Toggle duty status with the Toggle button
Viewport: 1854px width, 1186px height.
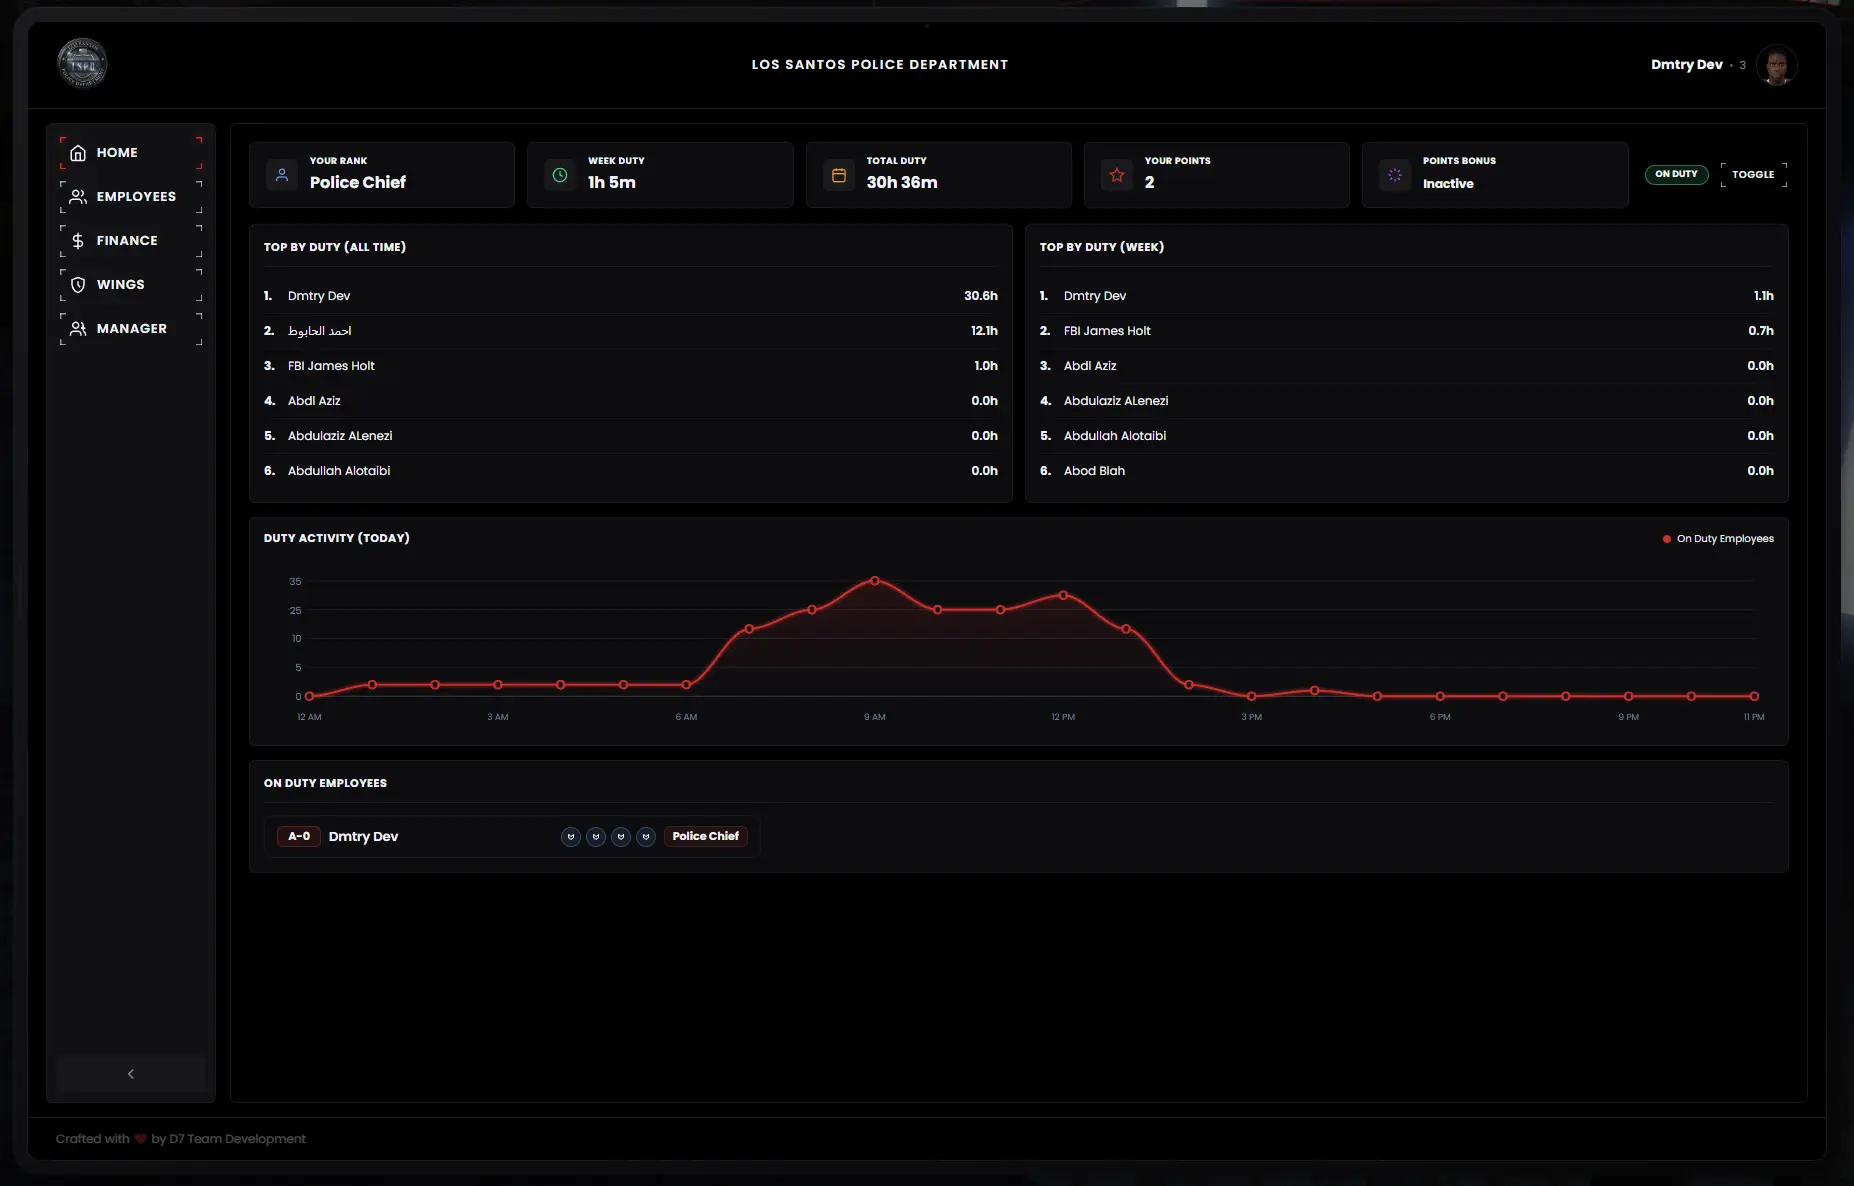pyautogui.click(x=1753, y=174)
